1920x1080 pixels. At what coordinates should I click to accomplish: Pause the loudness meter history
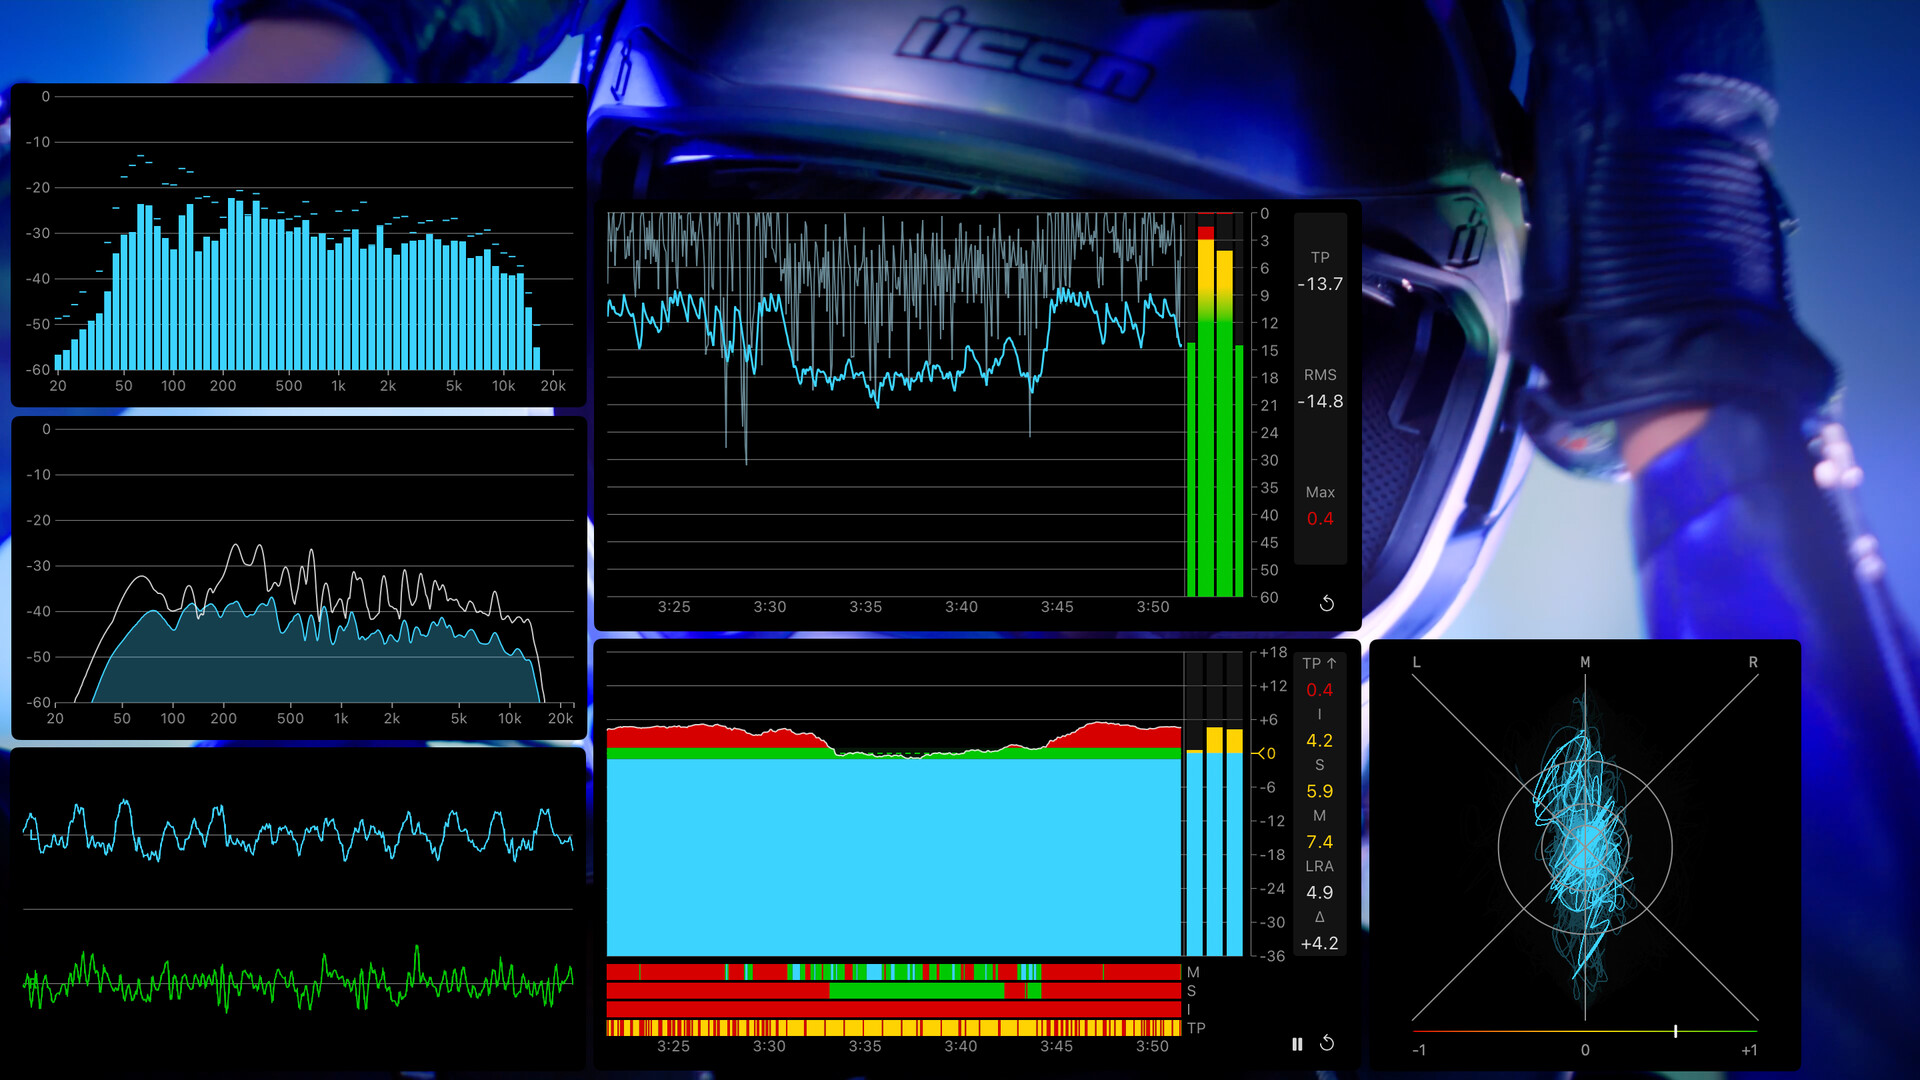[1297, 1044]
